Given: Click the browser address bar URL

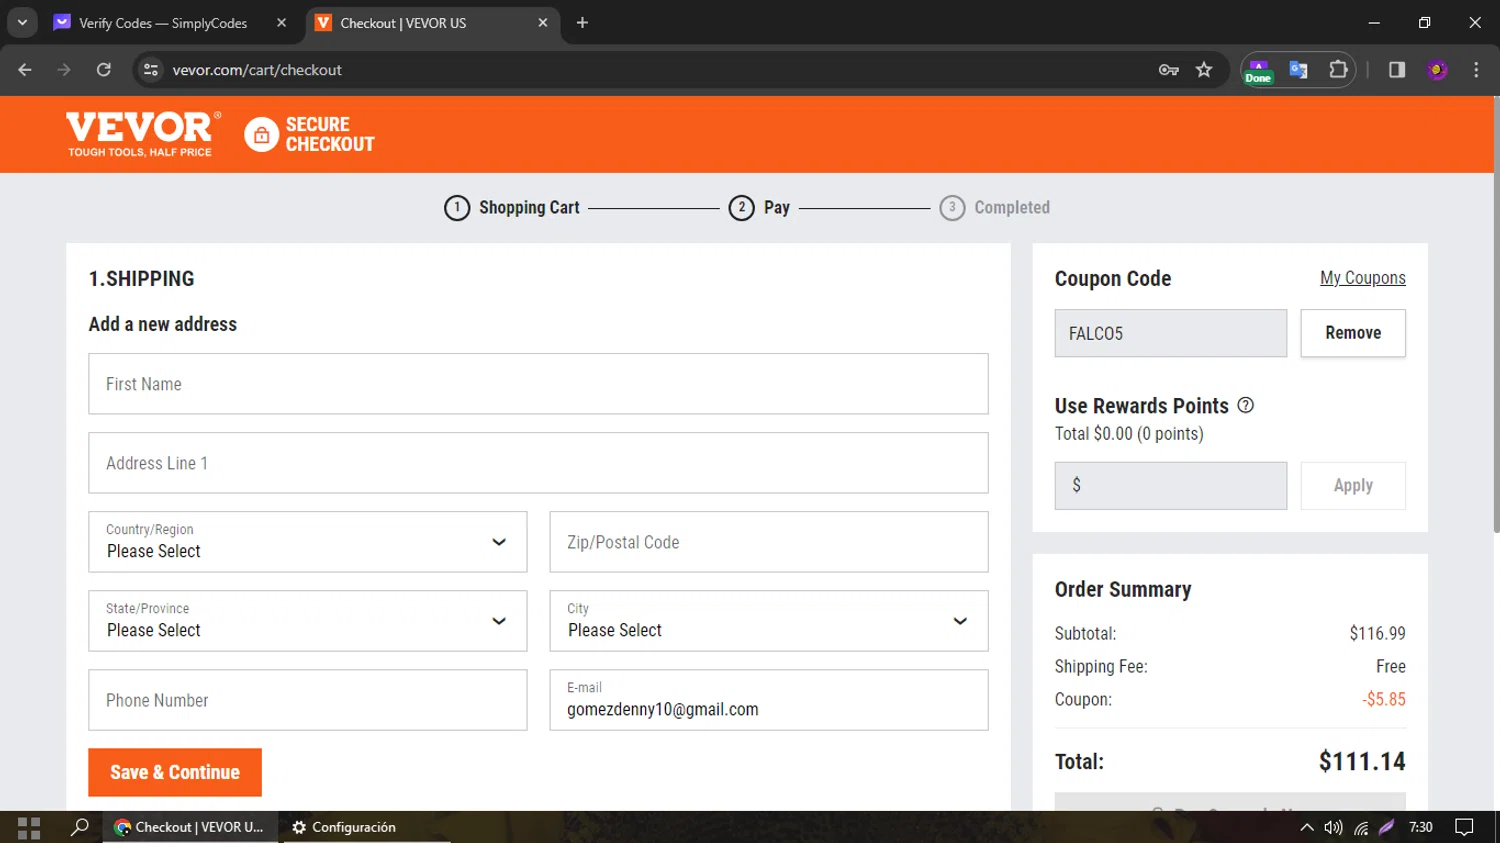Looking at the screenshot, I should [257, 70].
